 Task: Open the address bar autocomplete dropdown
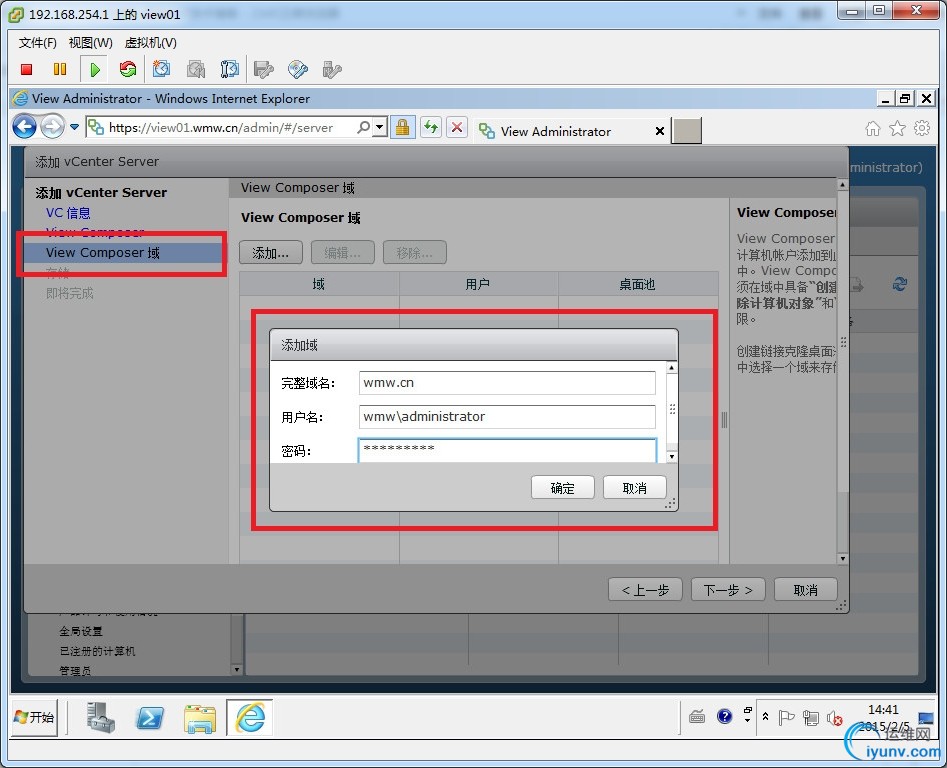[x=379, y=127]
